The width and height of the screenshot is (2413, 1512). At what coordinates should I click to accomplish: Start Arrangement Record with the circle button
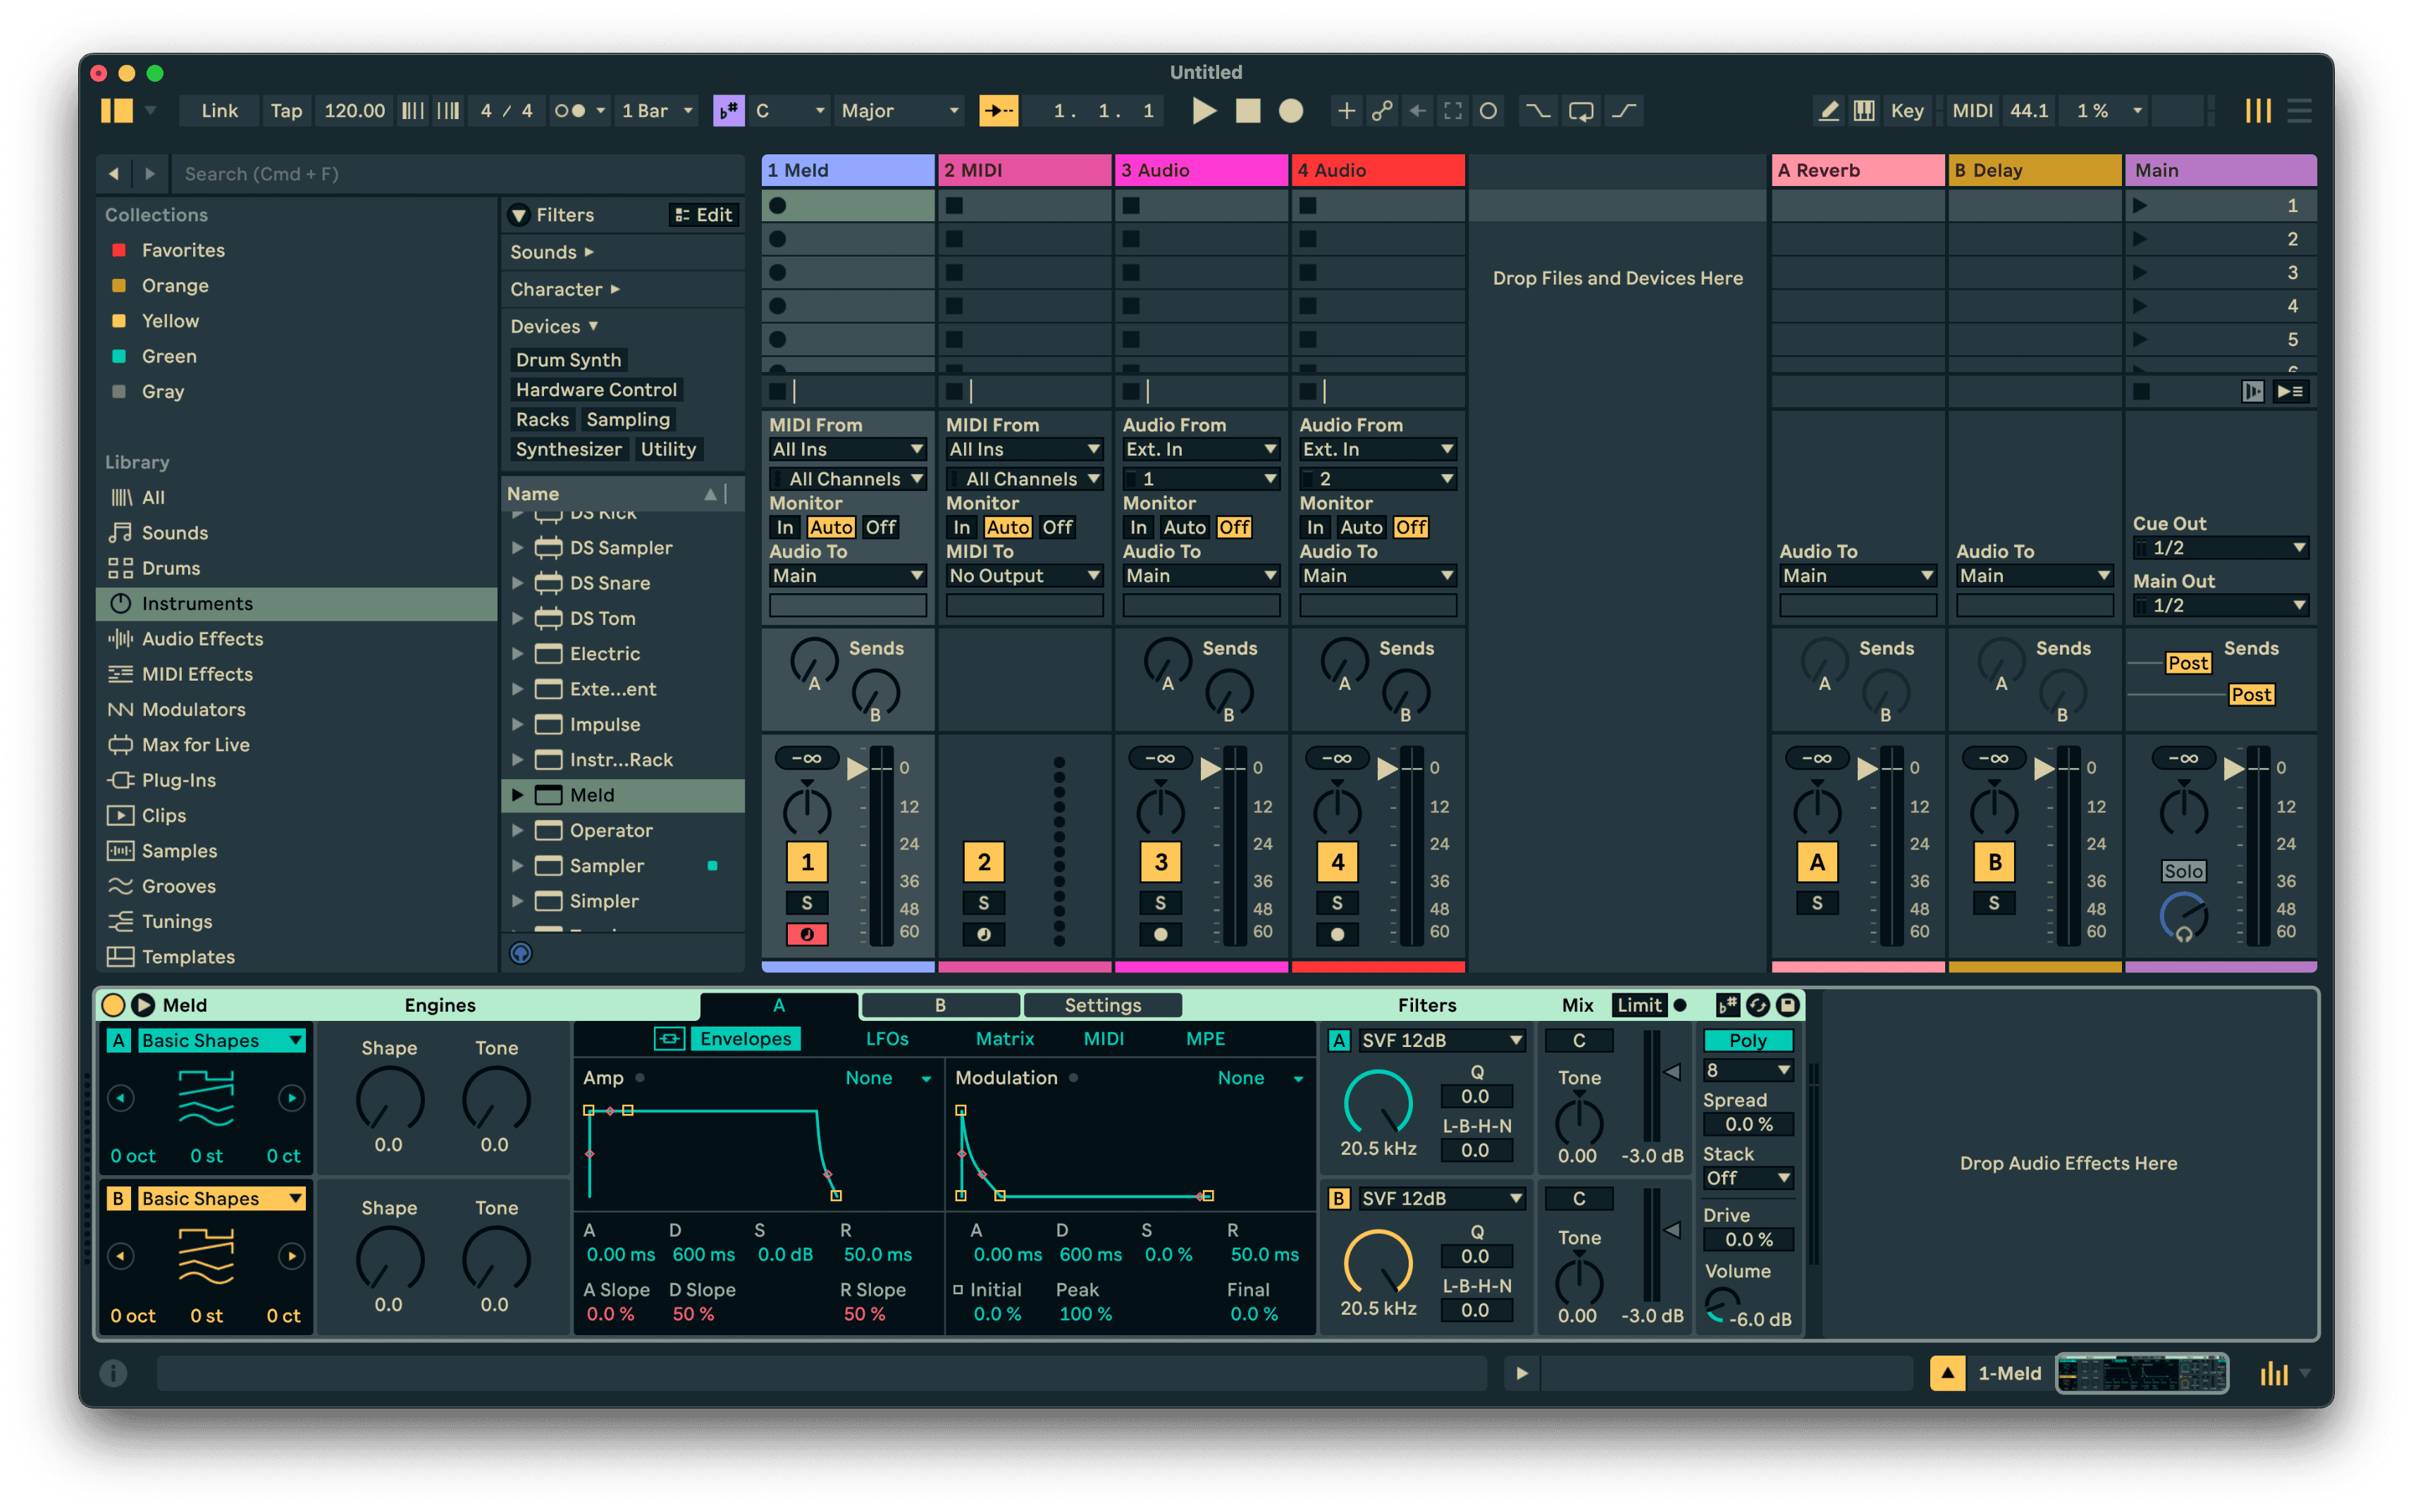click(x=1291, y=111)
